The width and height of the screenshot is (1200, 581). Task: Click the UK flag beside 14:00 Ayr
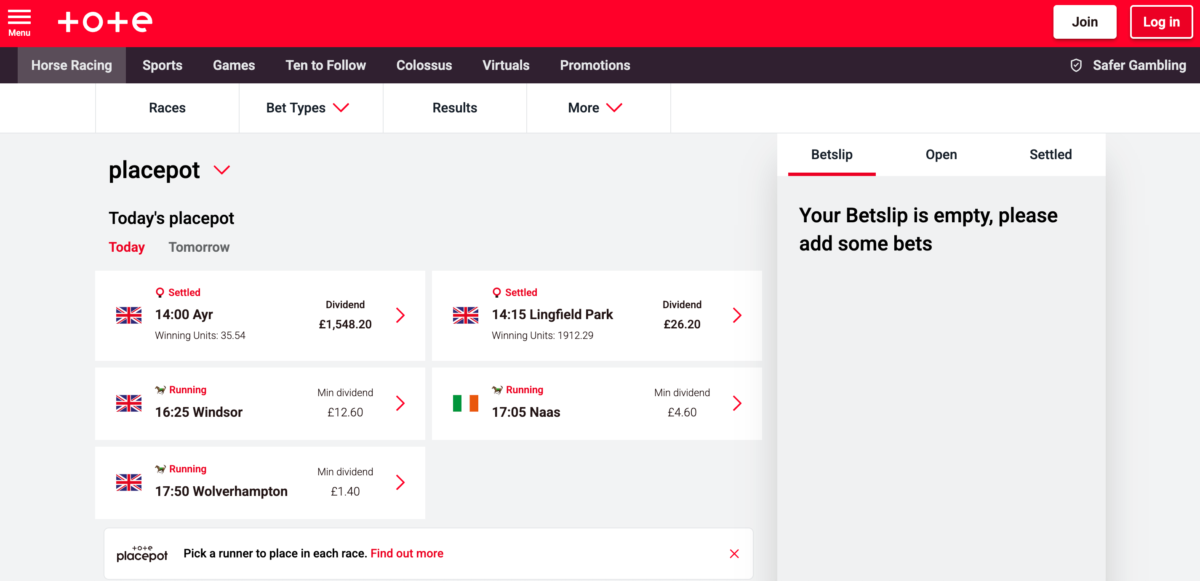pyautogui.click(x=129, y=315)
